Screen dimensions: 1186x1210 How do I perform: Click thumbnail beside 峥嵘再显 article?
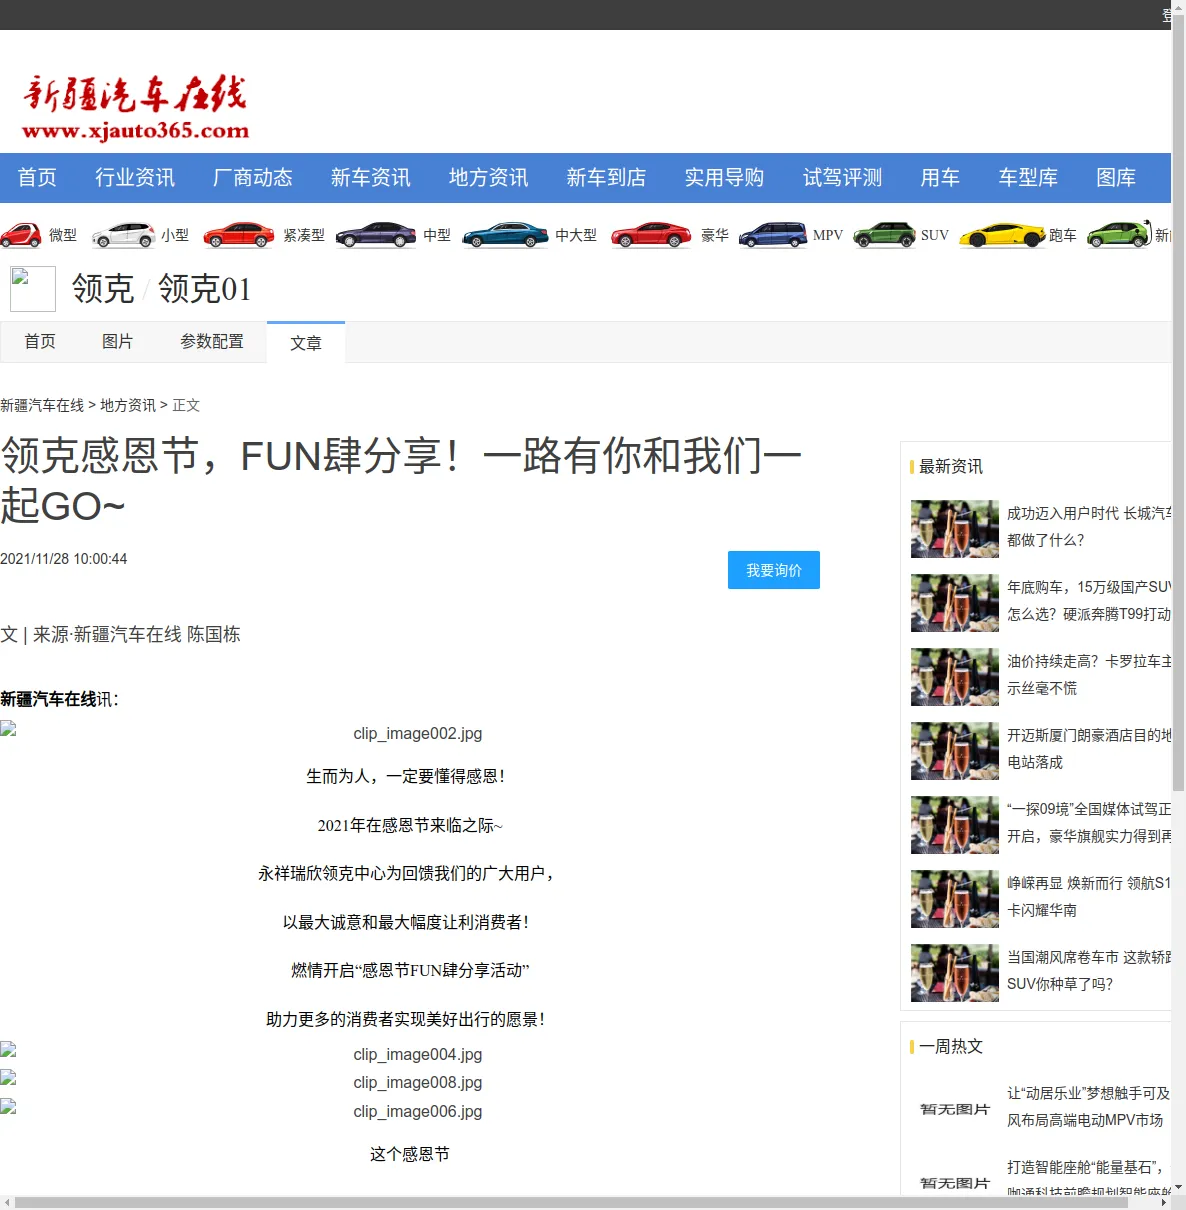tap(955, 899)
